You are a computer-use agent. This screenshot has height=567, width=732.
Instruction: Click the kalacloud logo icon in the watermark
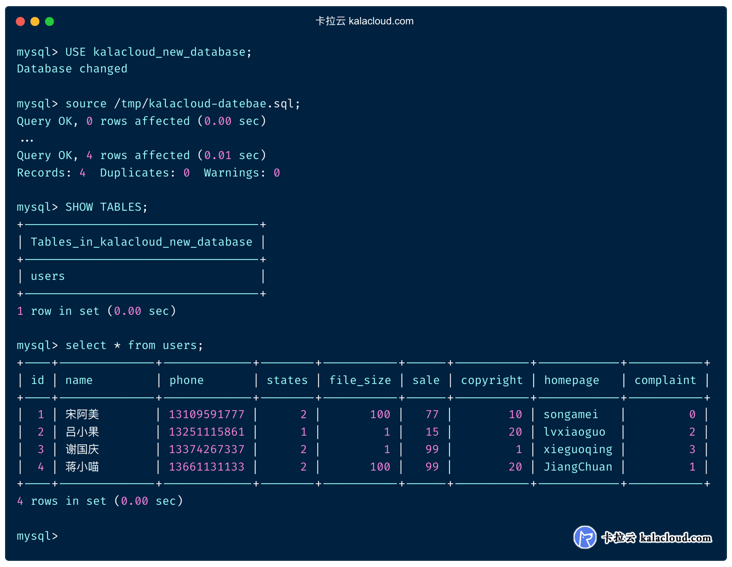pyautogui.click(x=584, y=537)
